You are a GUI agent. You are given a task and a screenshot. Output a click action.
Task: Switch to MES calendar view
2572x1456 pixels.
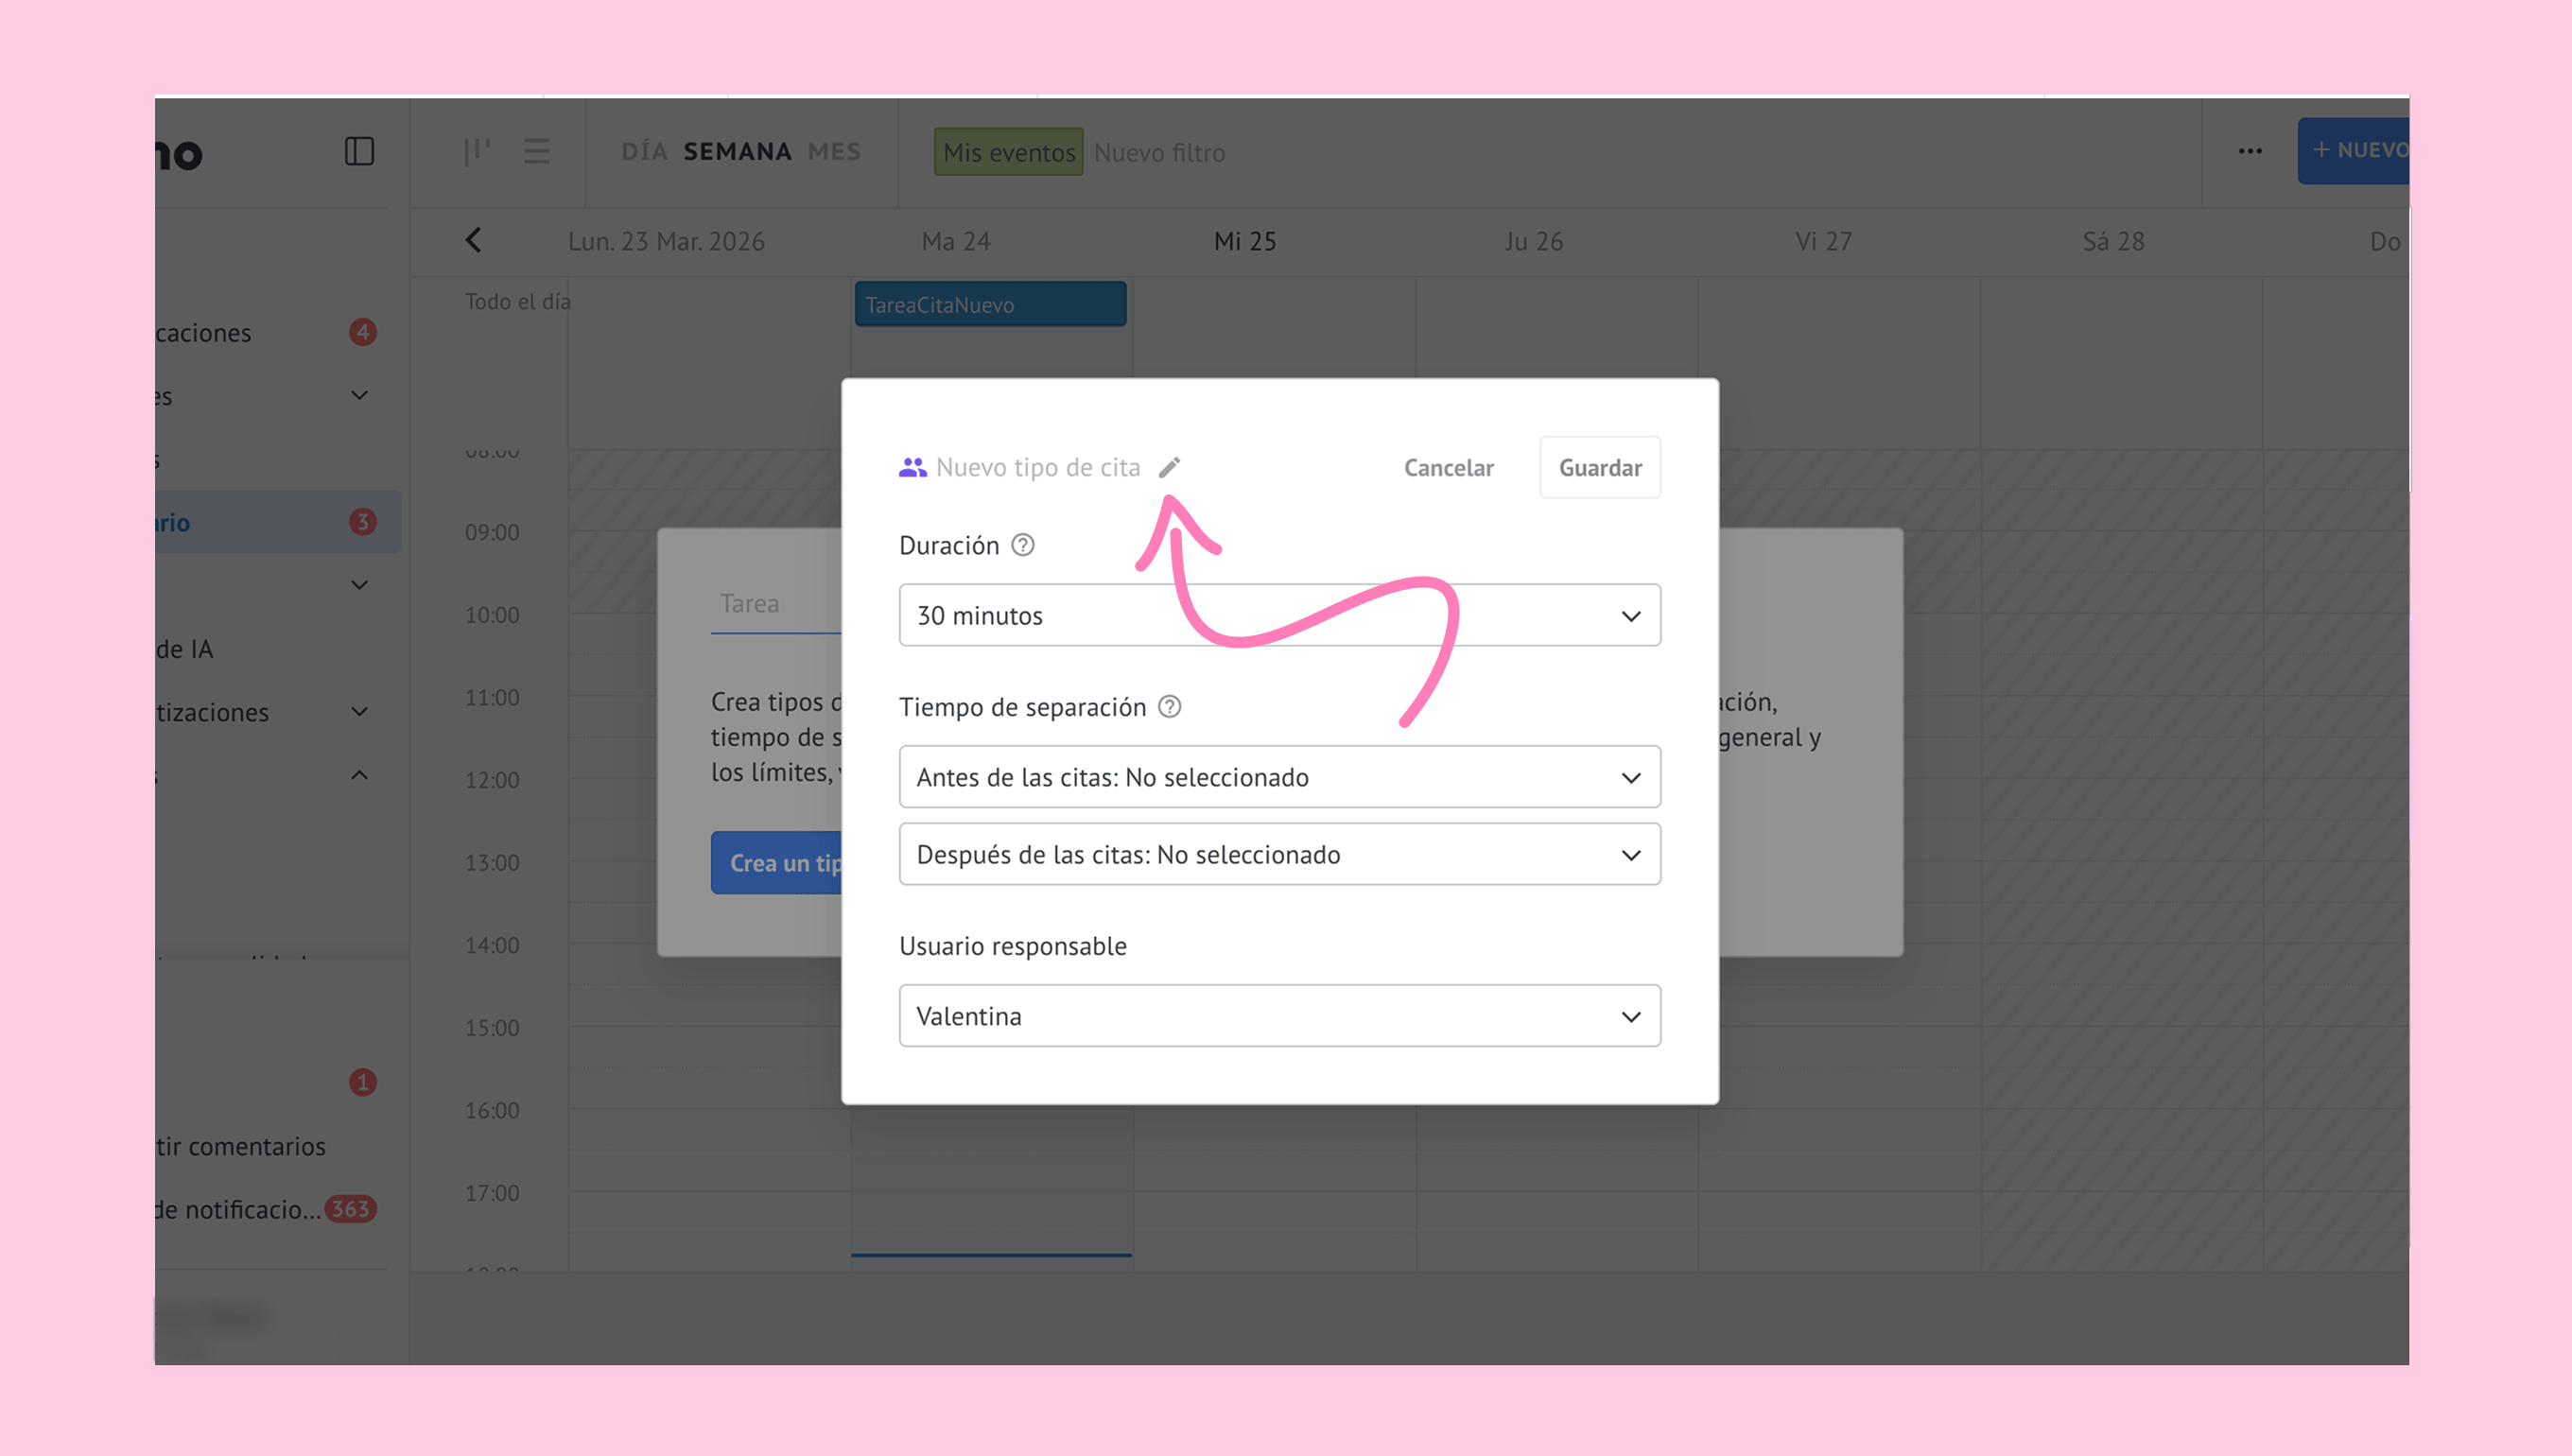click(x=834, y=151)
